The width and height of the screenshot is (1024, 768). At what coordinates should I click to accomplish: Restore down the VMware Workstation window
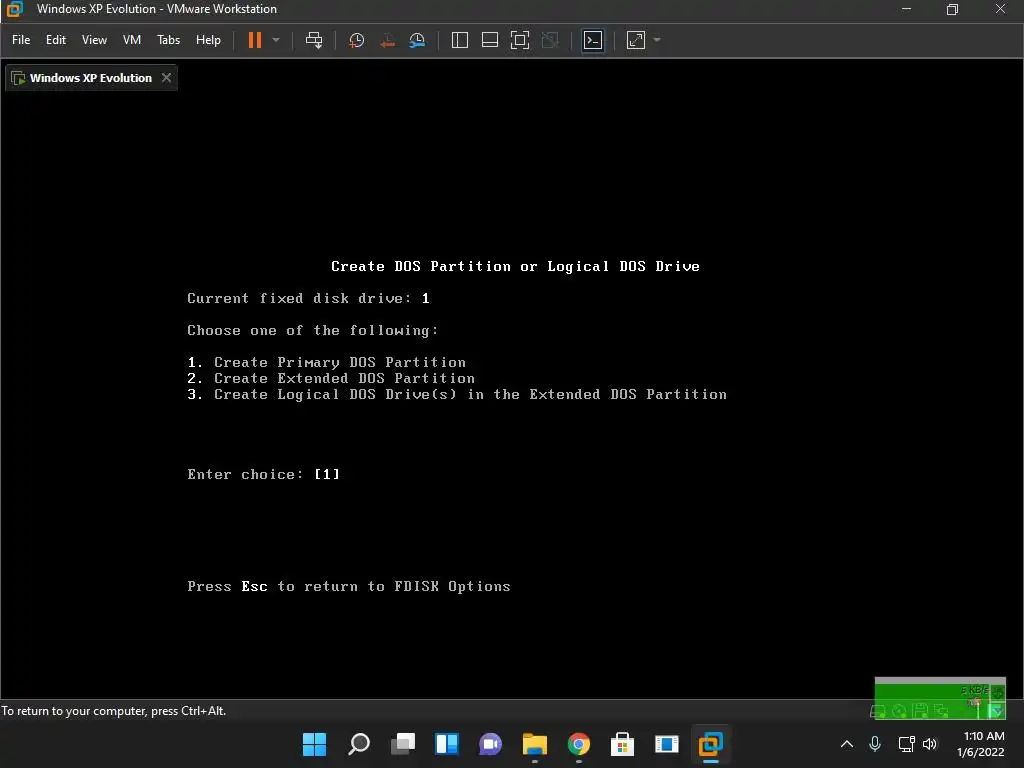tap(952, 9)
